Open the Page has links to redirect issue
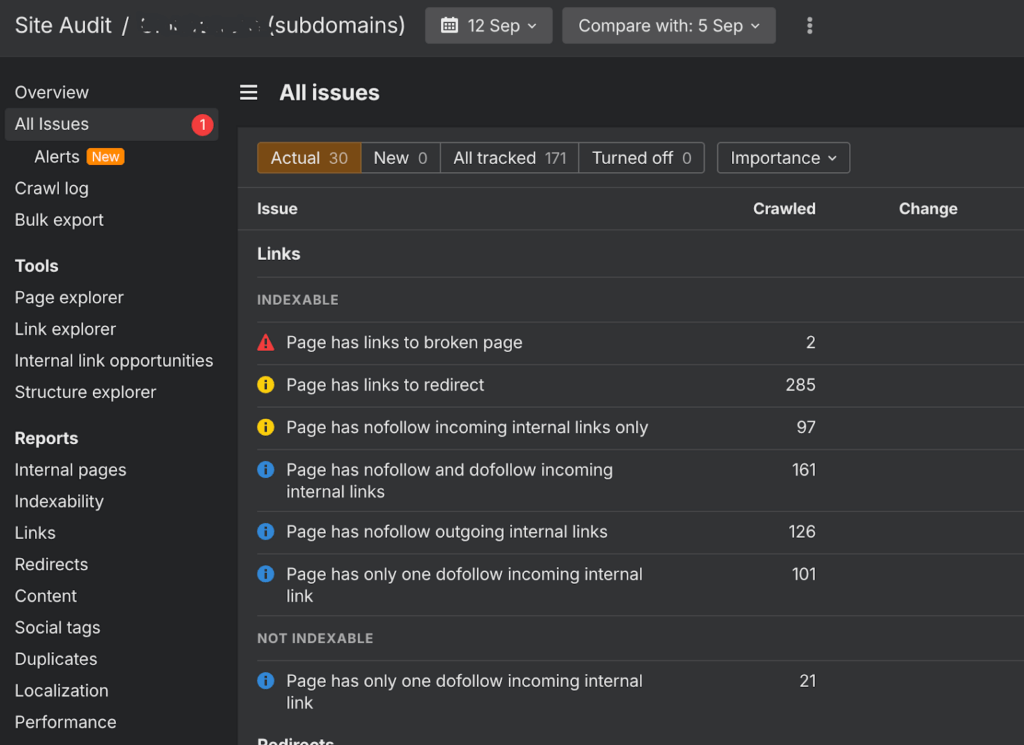 coord(385,385)
